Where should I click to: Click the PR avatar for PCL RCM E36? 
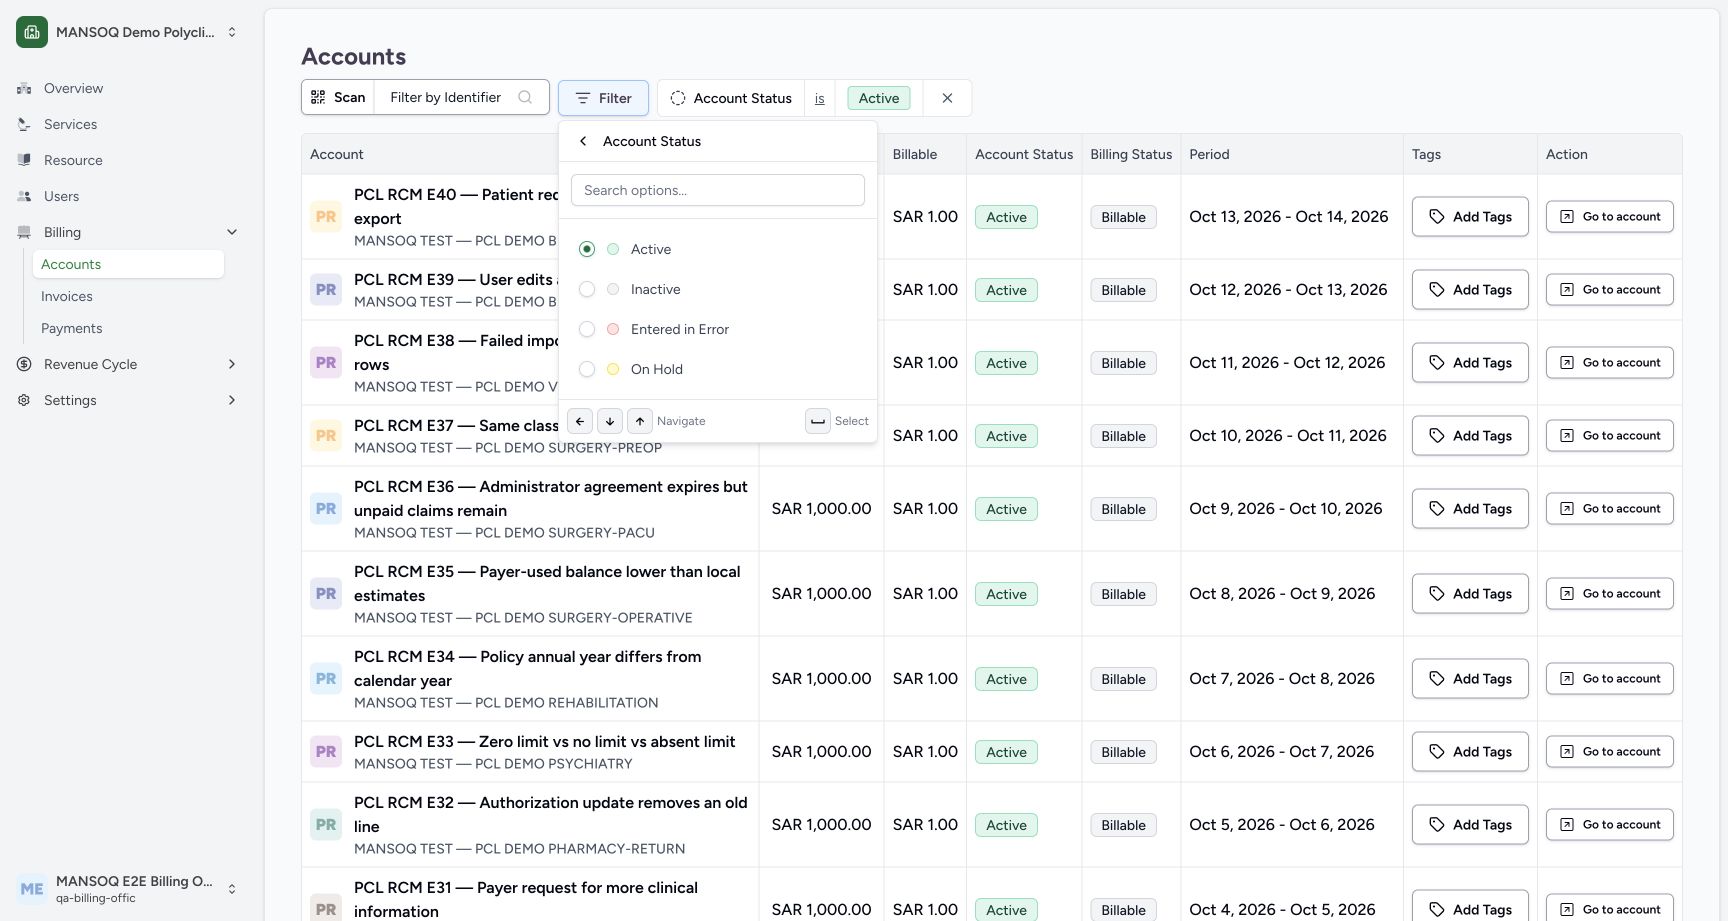(x=326, y=509)
